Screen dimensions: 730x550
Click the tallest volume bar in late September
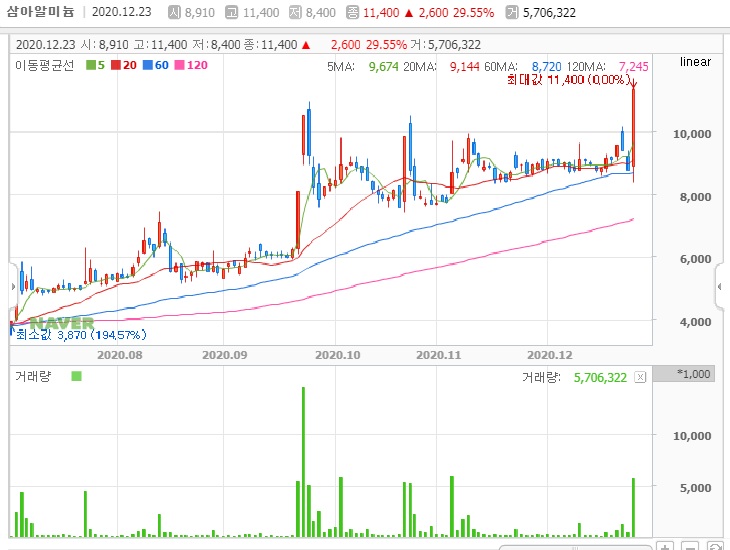pyautogui.click(x=304, y=462)
